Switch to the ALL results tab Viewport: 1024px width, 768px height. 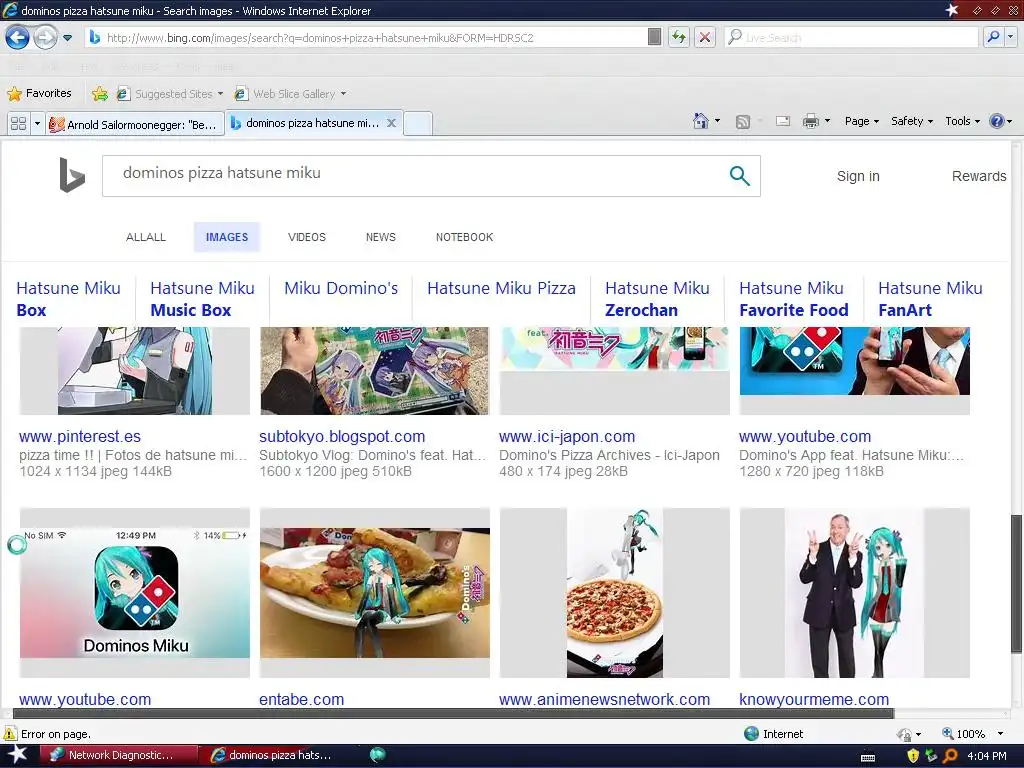click(146, 237)
